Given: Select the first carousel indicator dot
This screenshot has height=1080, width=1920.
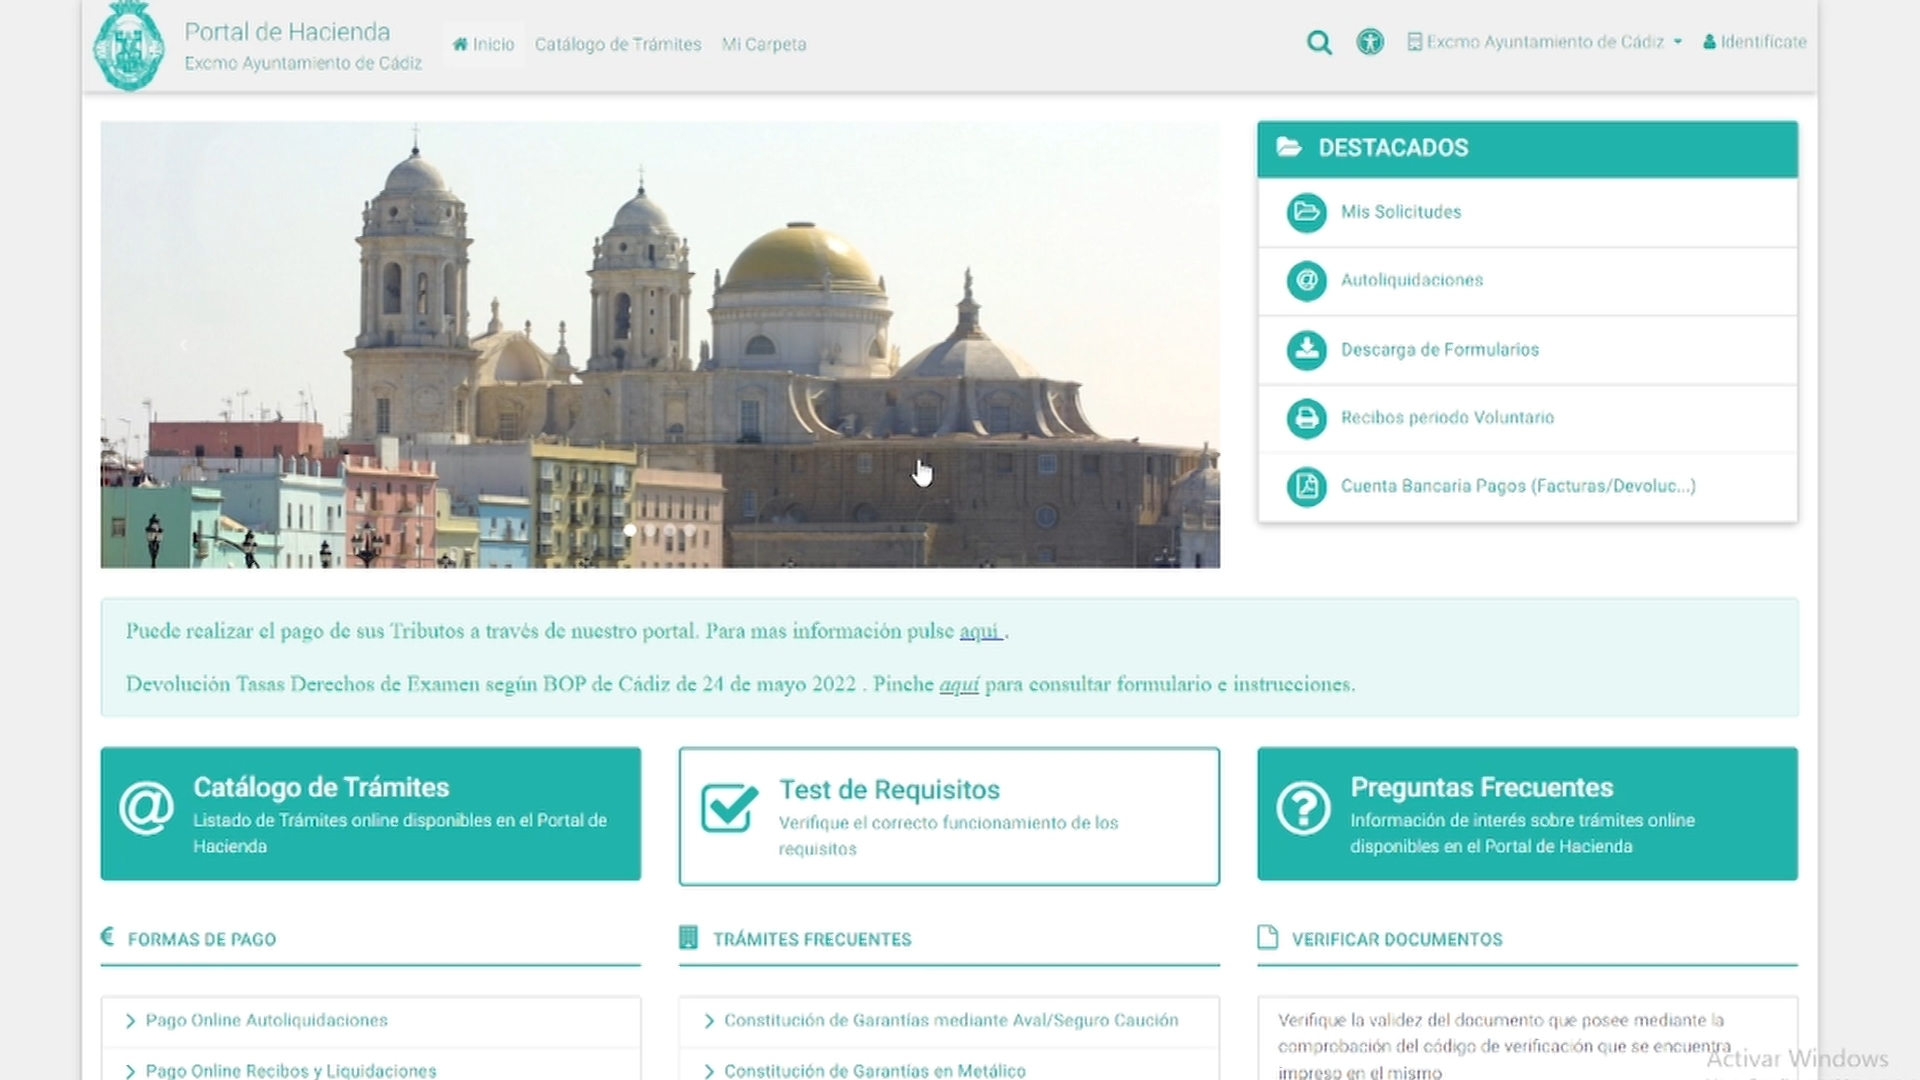Looking at the screenshot, I should [x=629, y=530].
